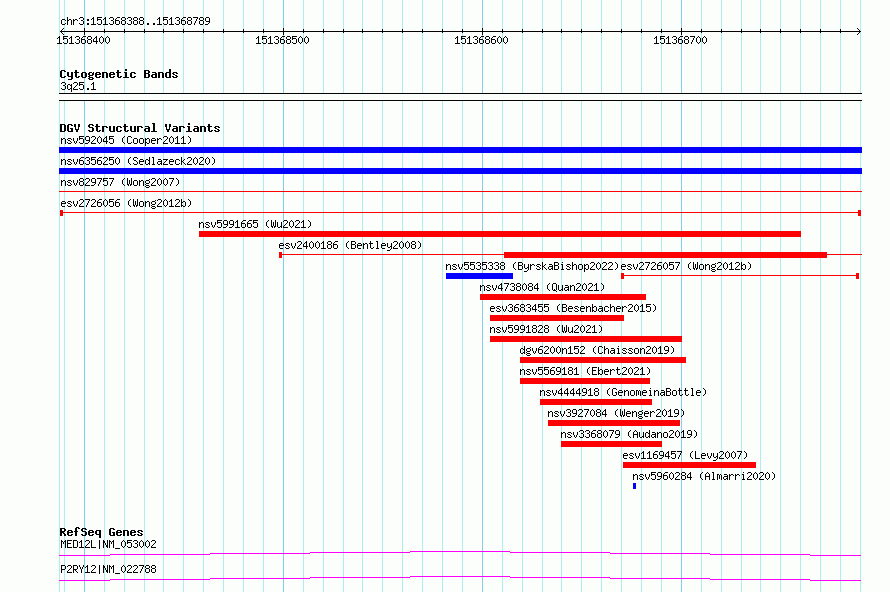Click ruler position 151368700

(680, 40)
